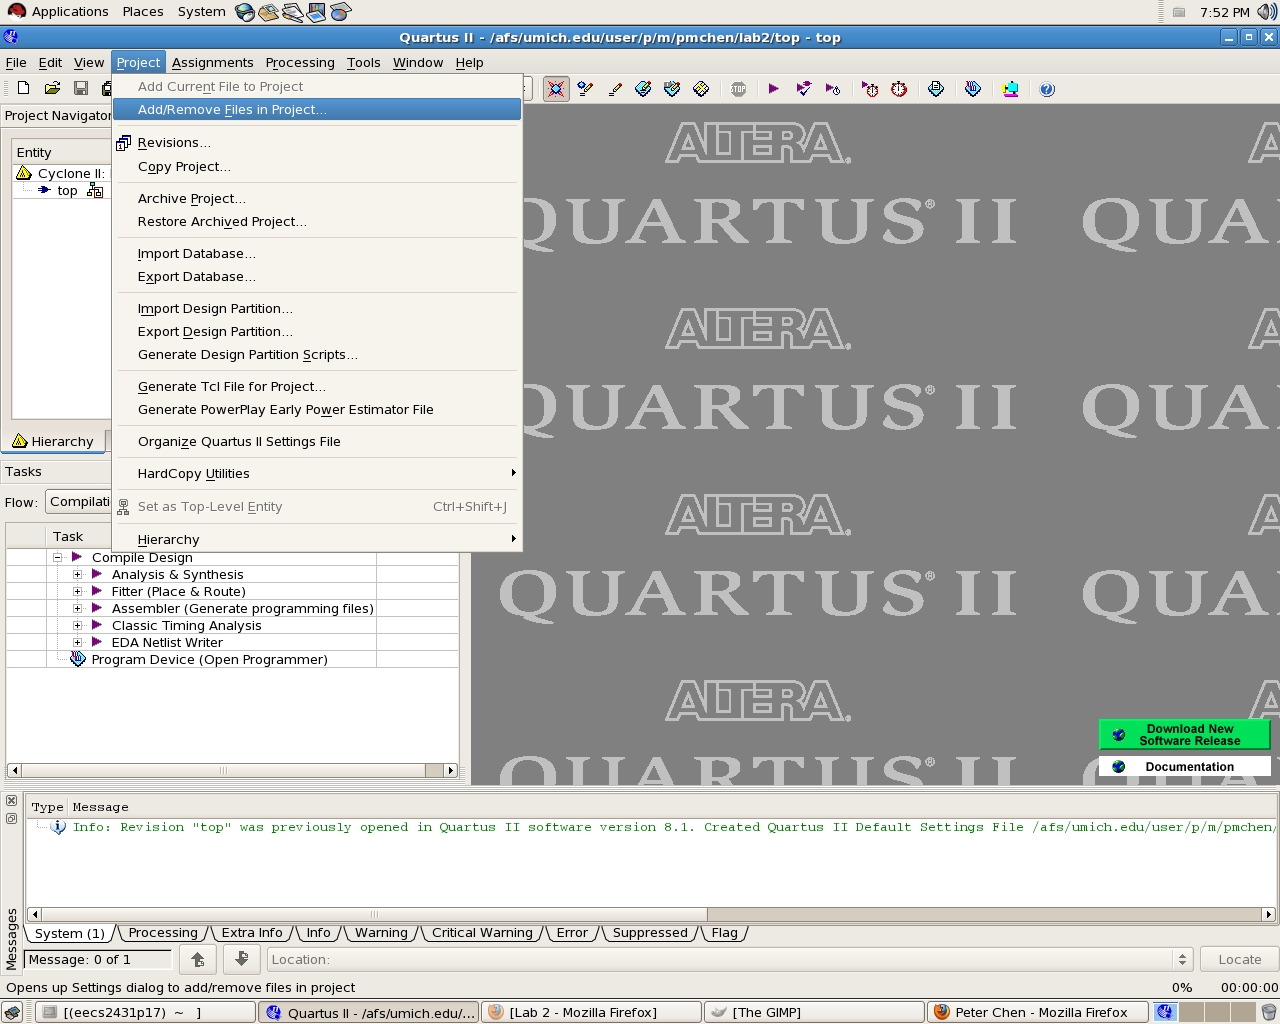This screenshot has width=1280, height=1024.
Task: Open the Hierarchy submenu
Action: 317,540
